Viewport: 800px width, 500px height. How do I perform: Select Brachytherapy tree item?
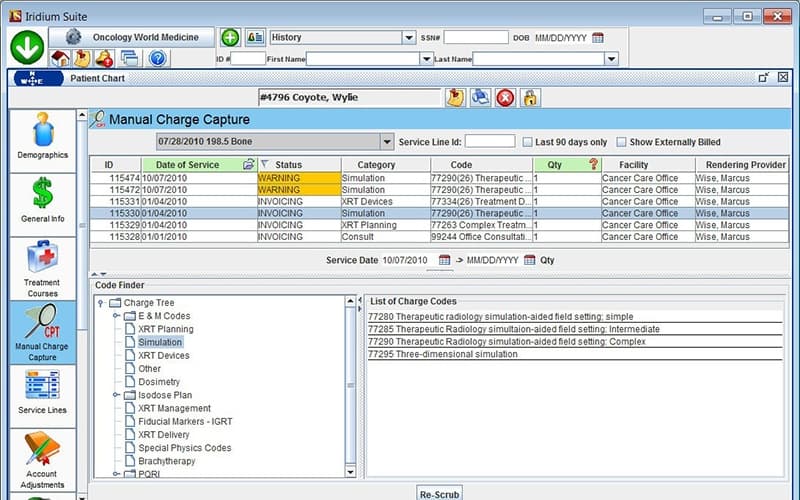click(167, 461)
